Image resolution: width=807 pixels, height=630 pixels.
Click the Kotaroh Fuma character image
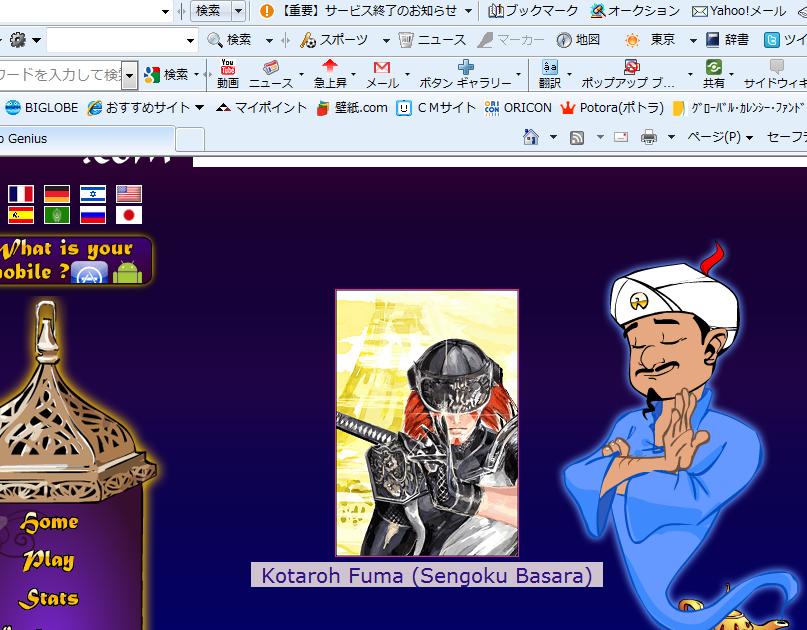427,423
